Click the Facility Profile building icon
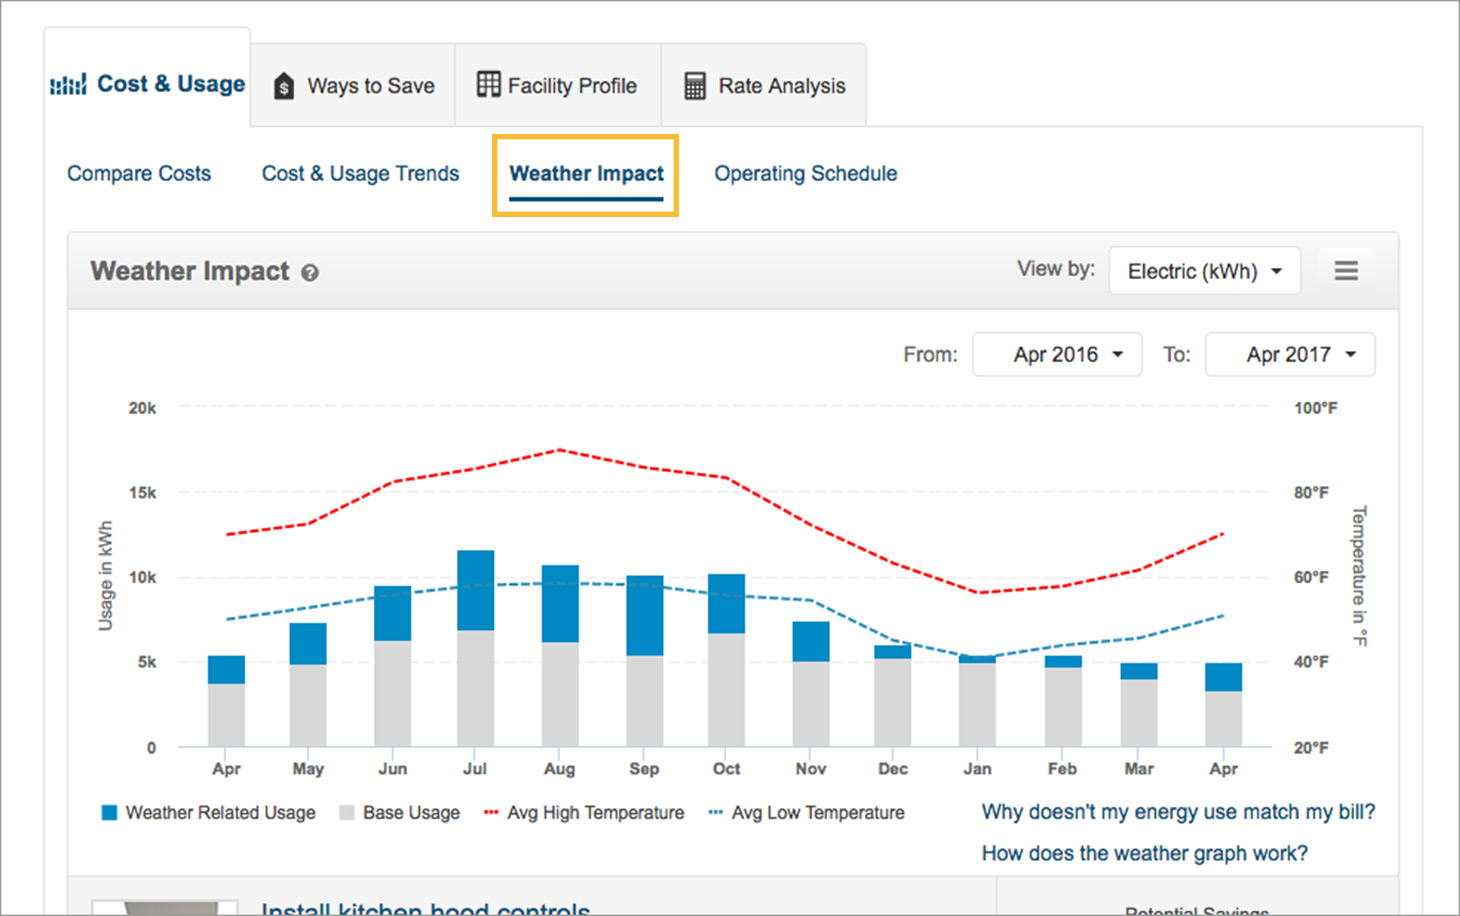 pyautogui.click(x=488, y=85)
